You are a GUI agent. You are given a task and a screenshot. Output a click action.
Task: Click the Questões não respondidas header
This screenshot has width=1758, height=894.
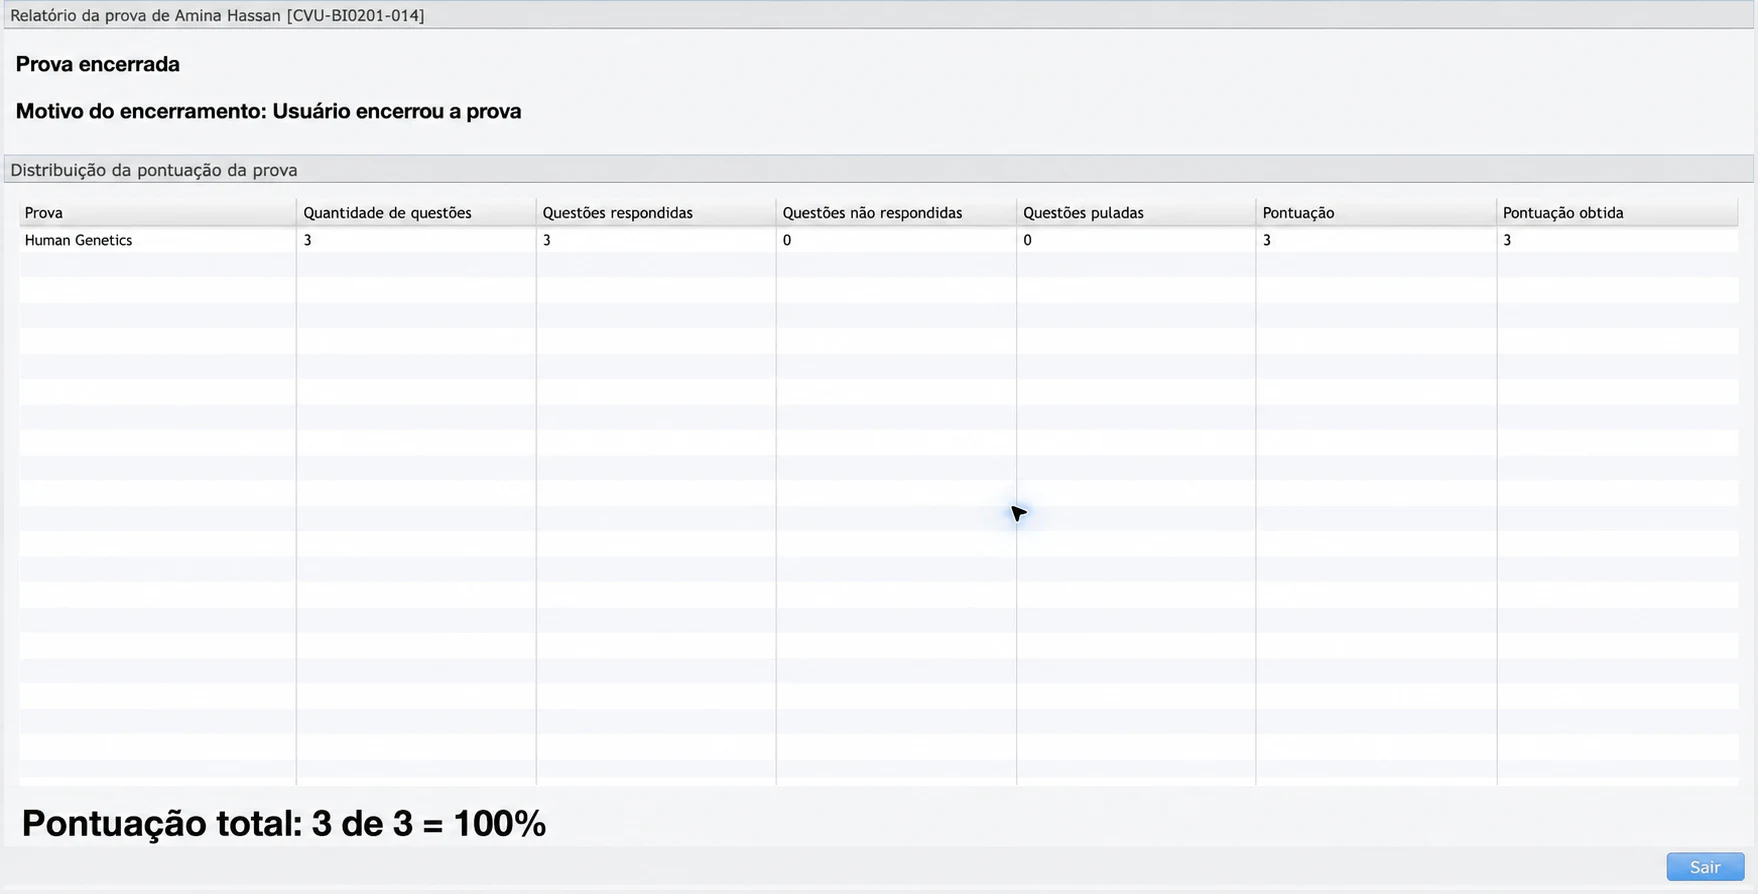point(896,213)
